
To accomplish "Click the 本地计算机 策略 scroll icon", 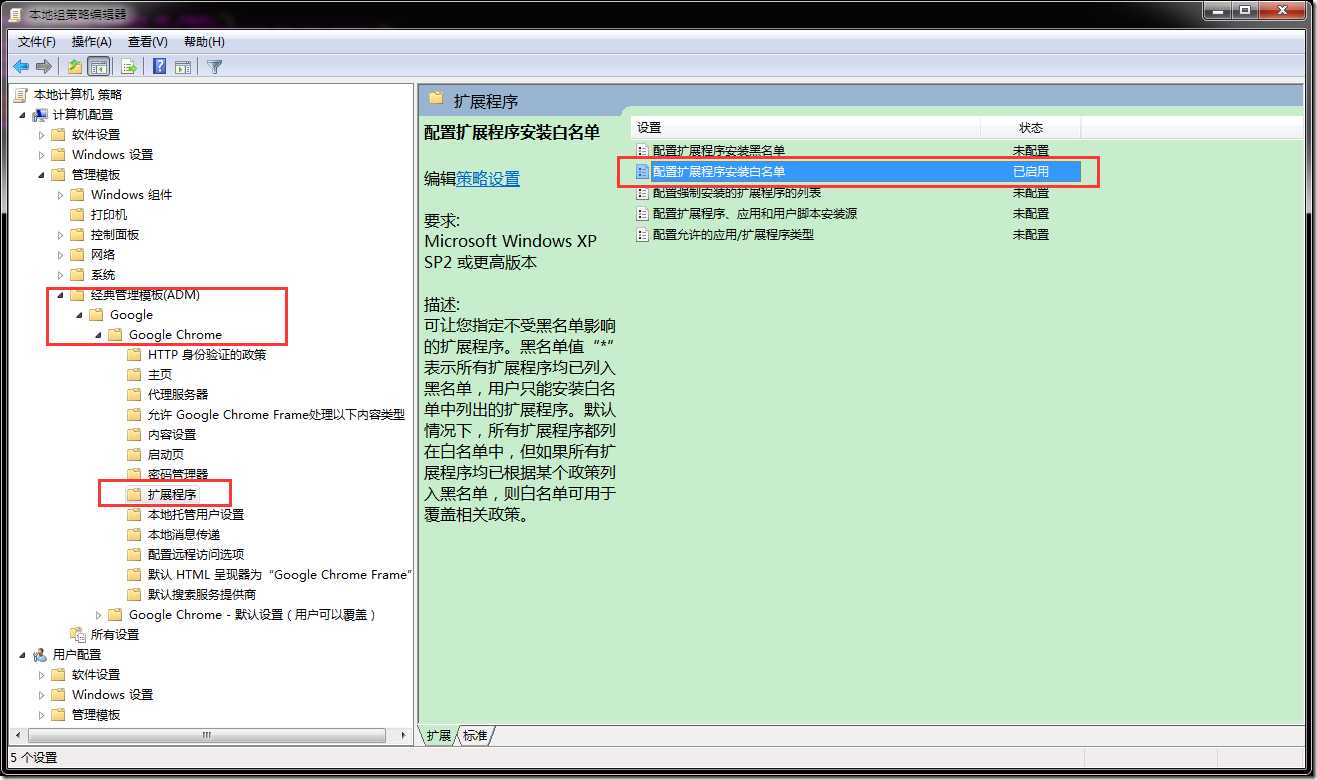I will click(21, 95).
